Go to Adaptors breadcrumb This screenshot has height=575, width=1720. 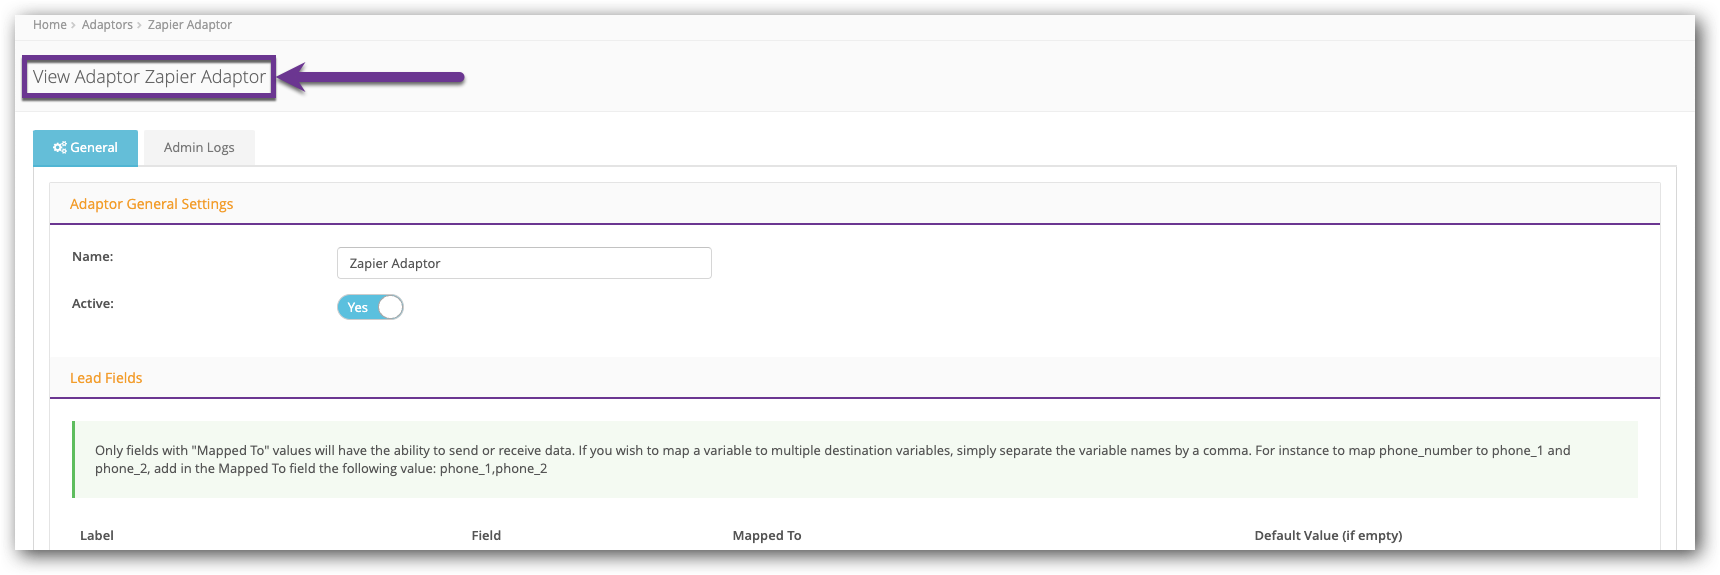(x=107, y=25)
